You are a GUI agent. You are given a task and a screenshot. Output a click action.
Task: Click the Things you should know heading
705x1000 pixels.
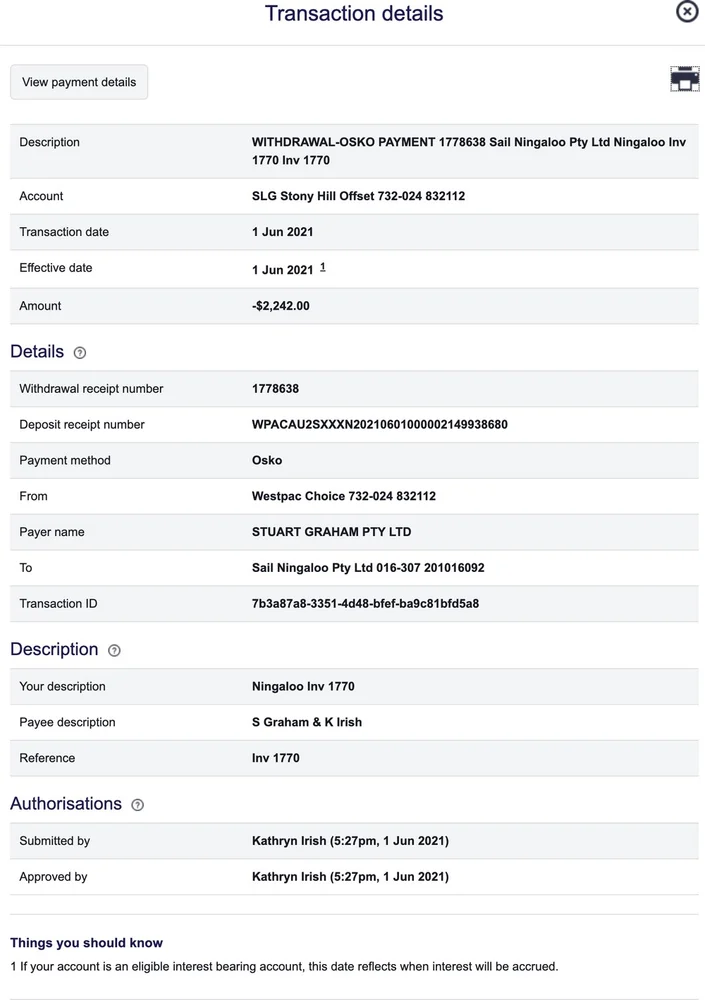(86, 943)
